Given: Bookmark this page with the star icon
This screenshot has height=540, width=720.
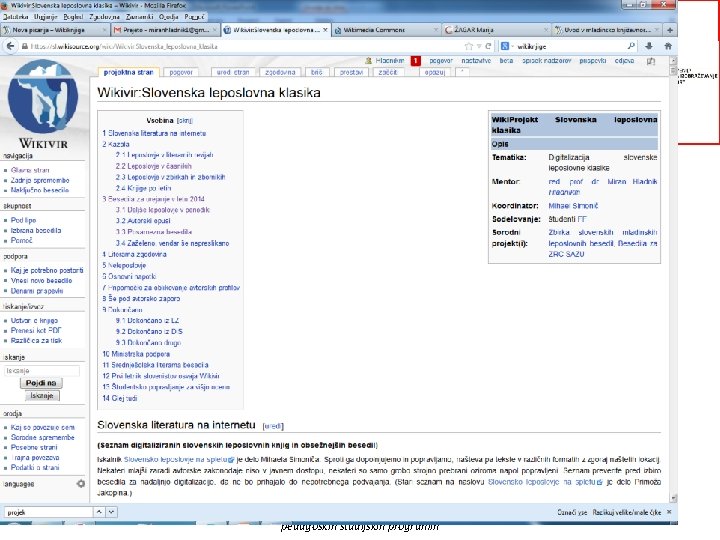Looking at the screenshot, I should (468, 46).
